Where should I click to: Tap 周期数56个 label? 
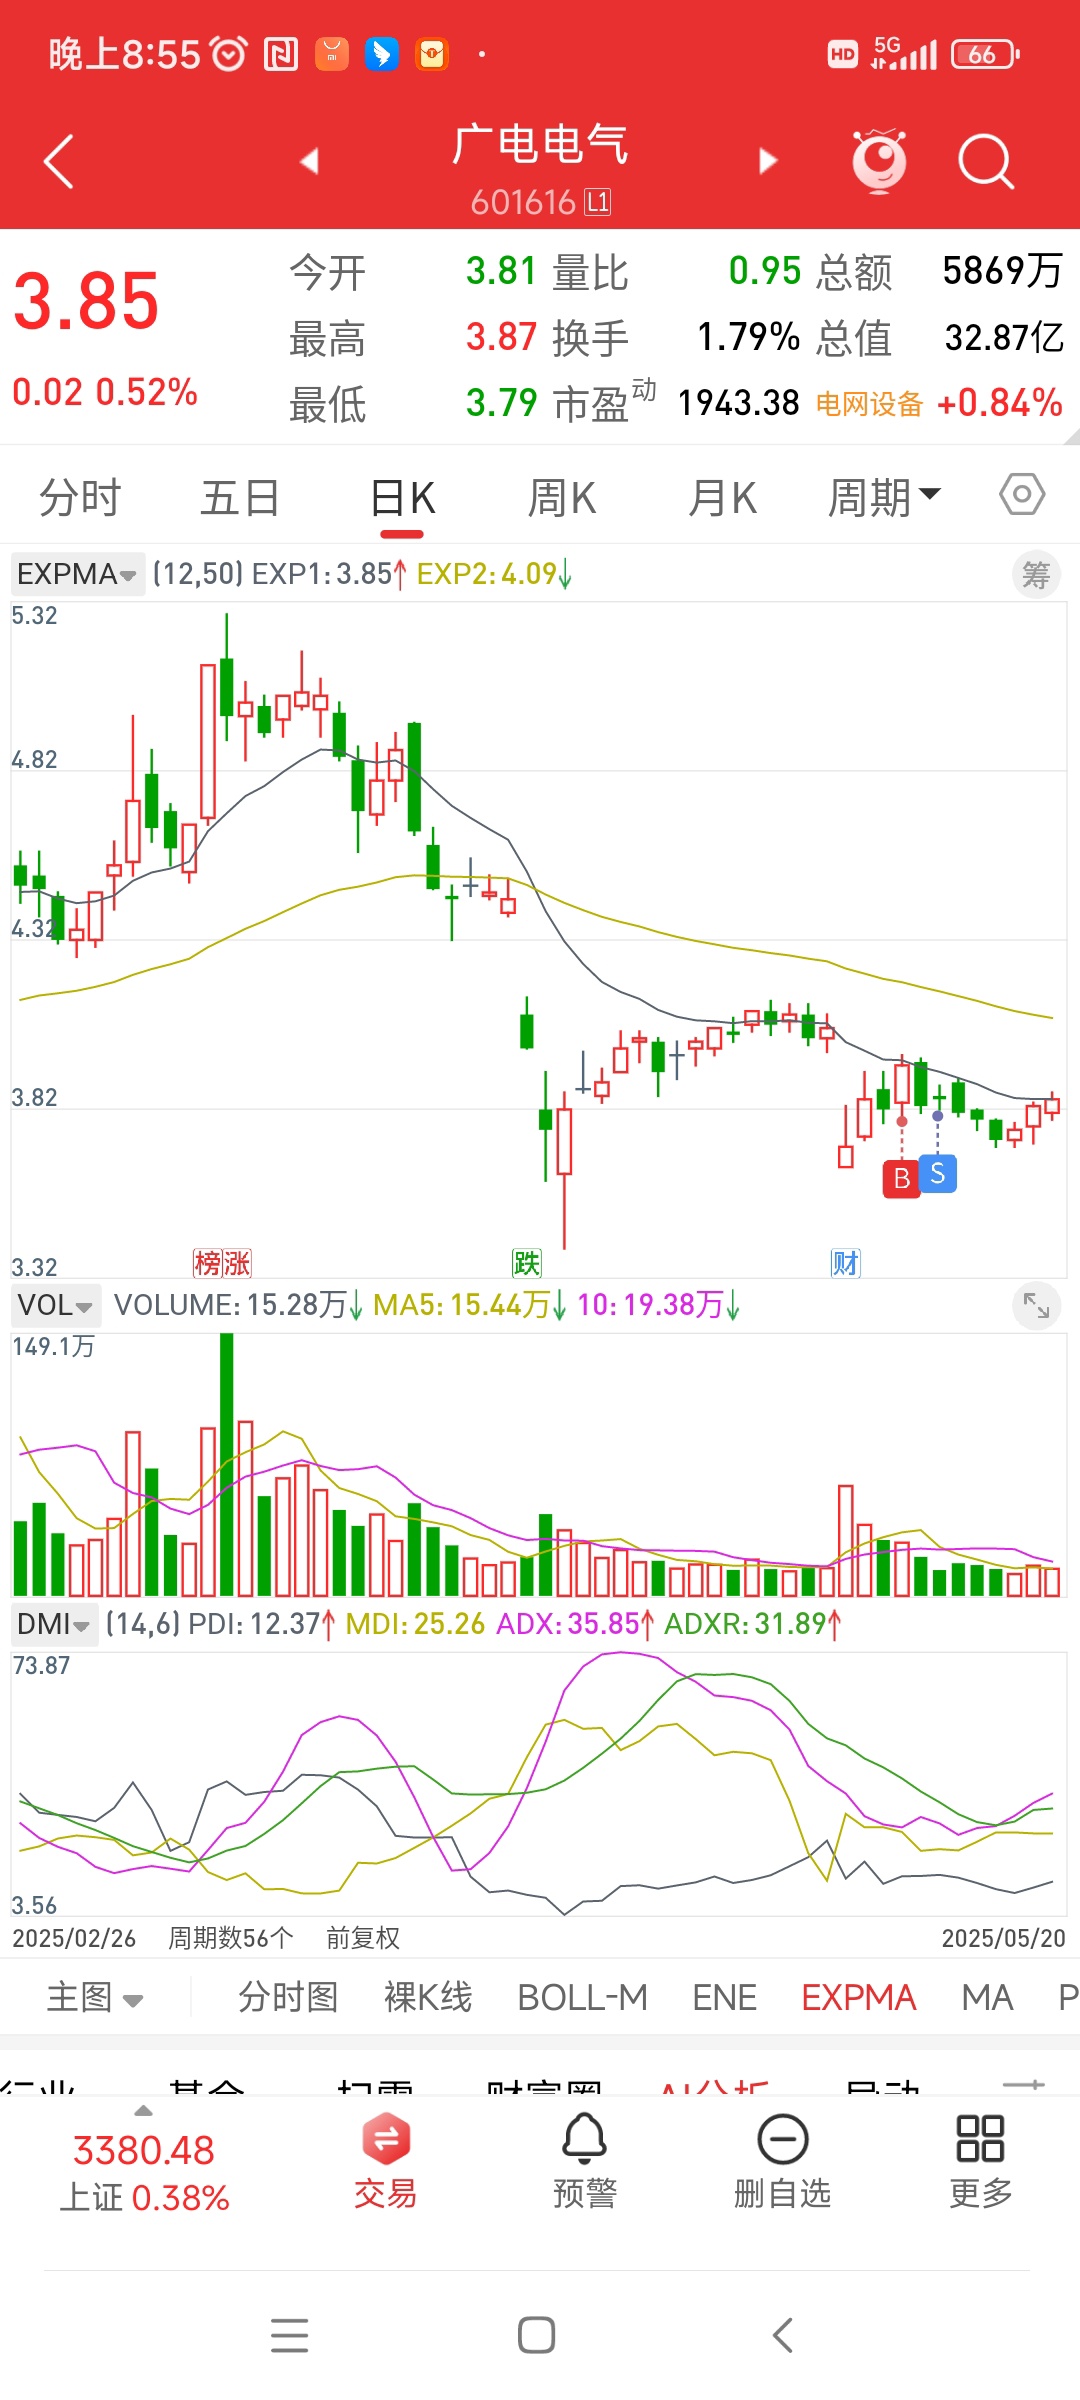click(230, 1938)
